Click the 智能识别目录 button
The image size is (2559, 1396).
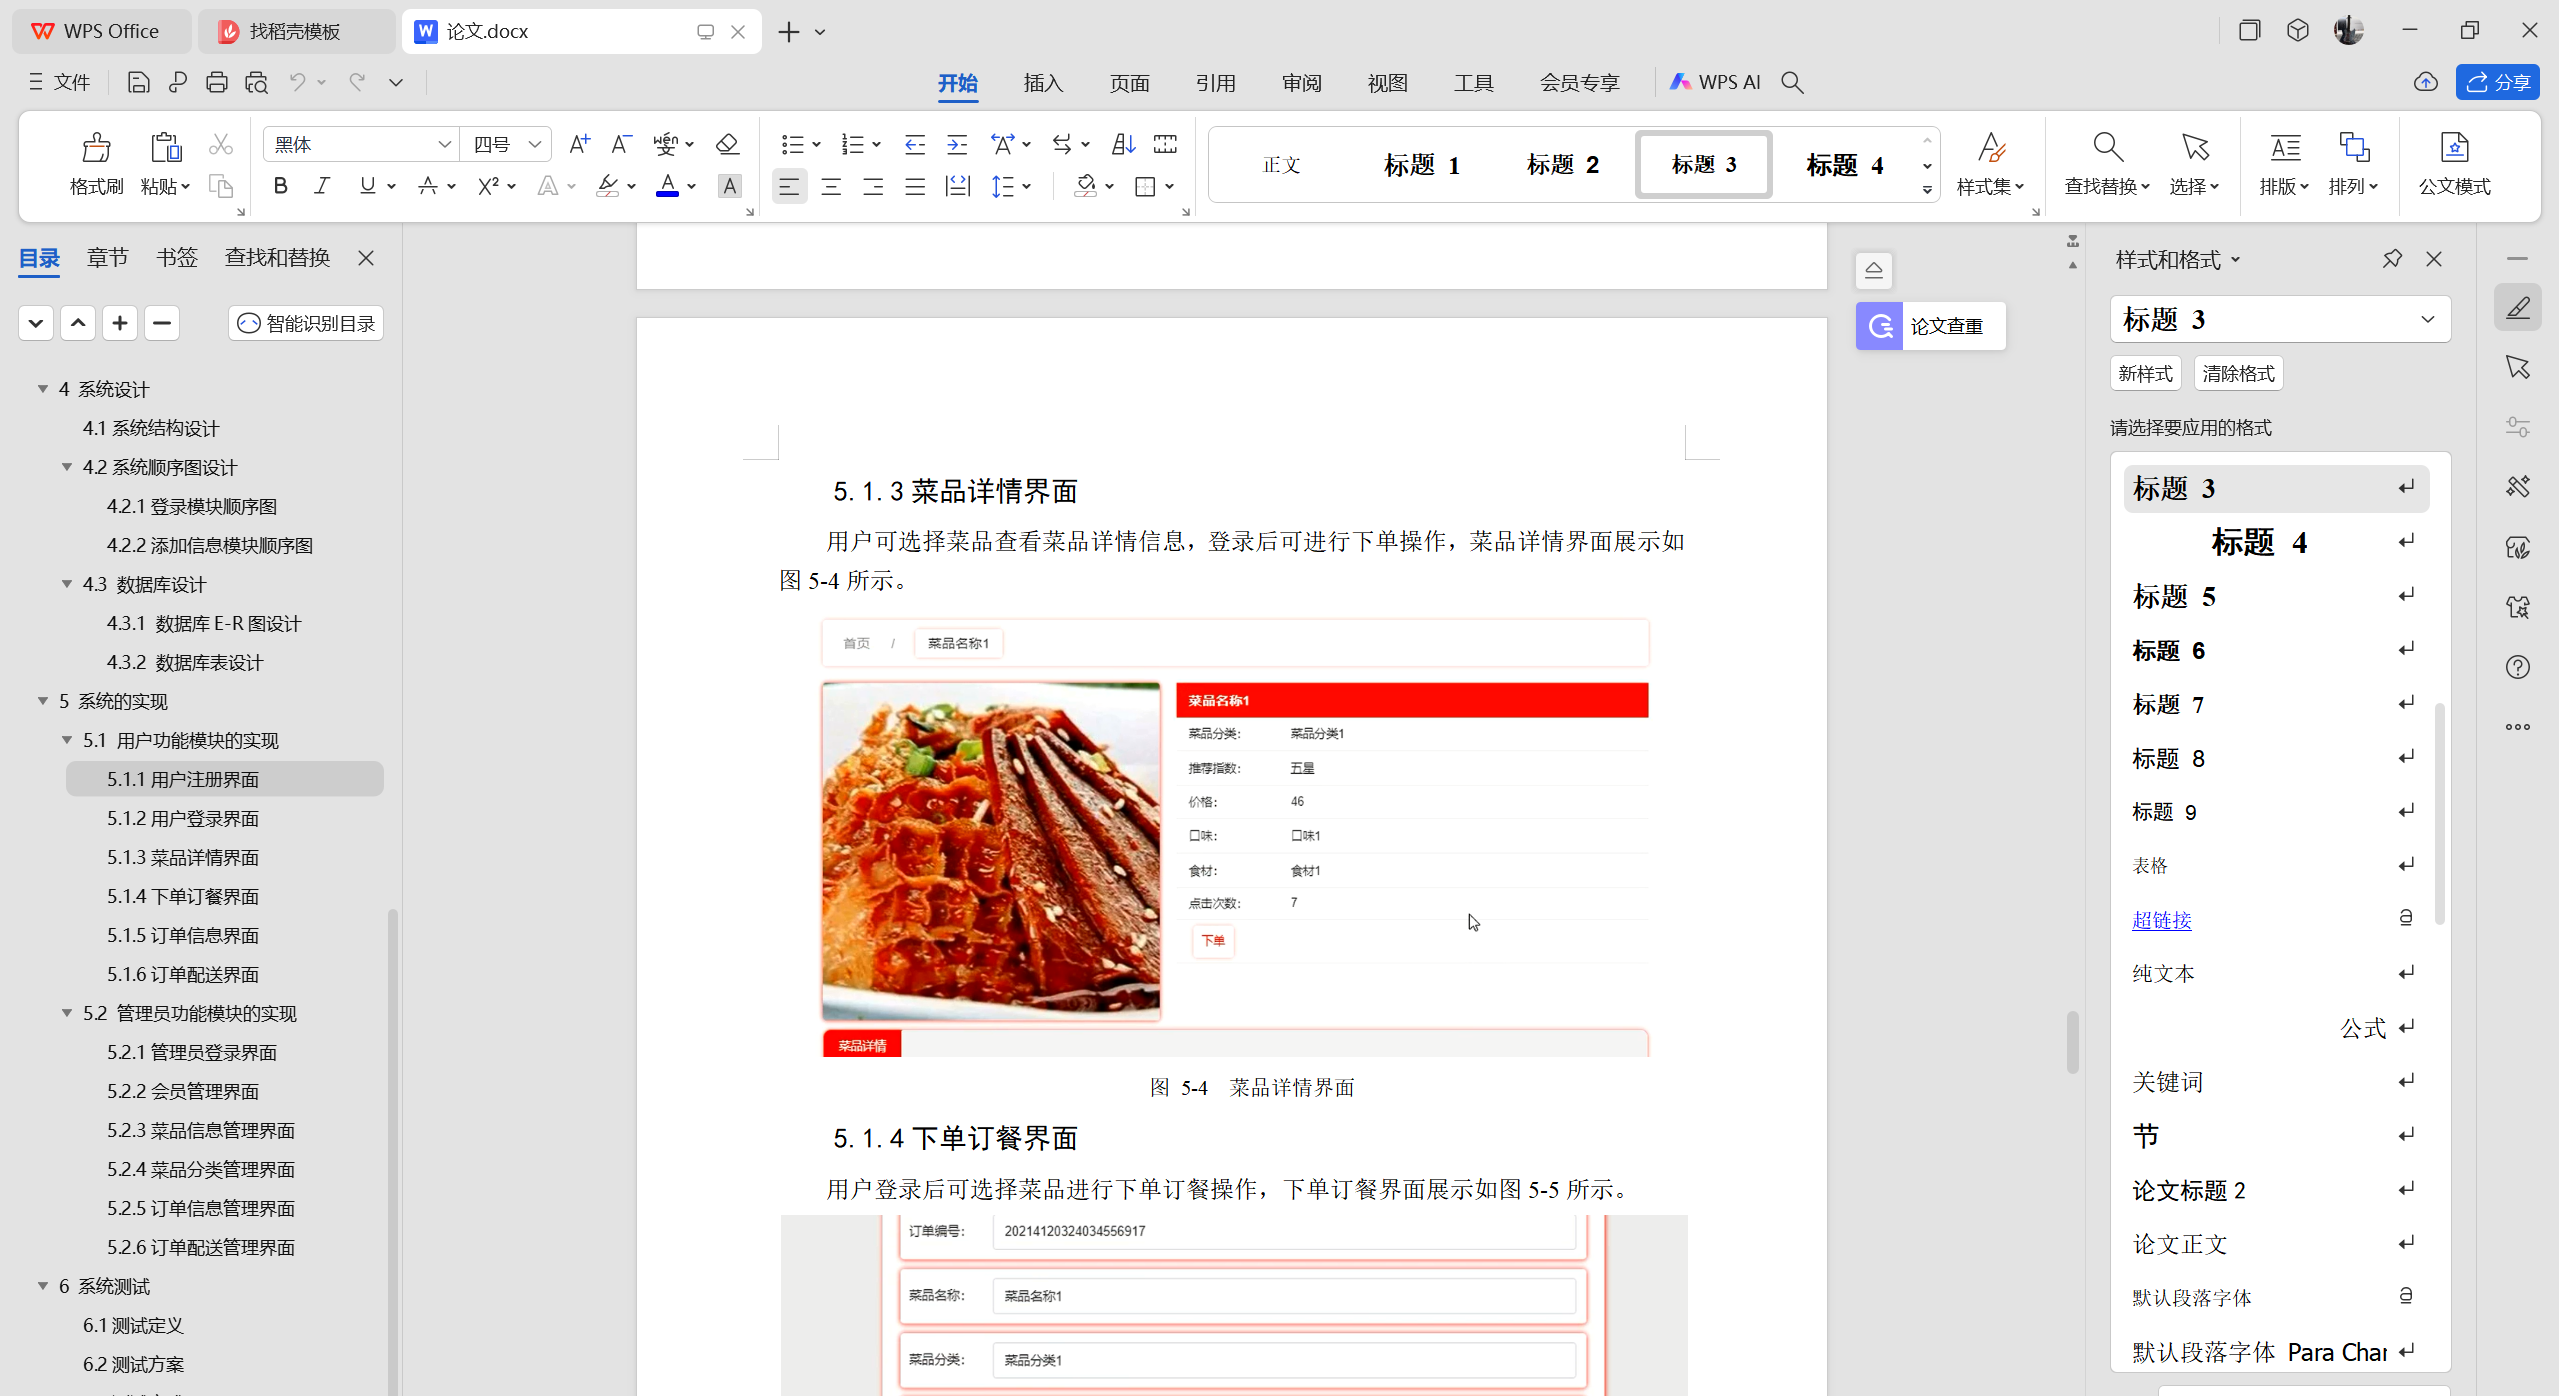point(306,323)
